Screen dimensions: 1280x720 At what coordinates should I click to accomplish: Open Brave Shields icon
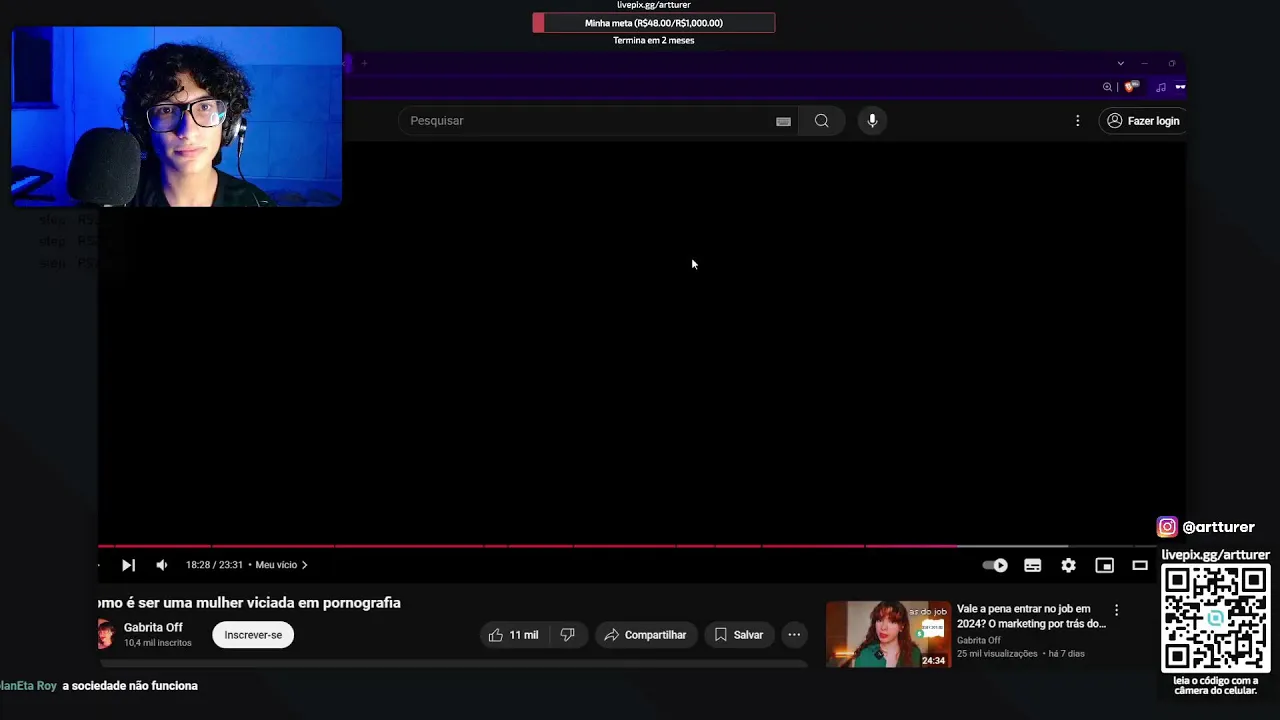tap(1131, 87)
